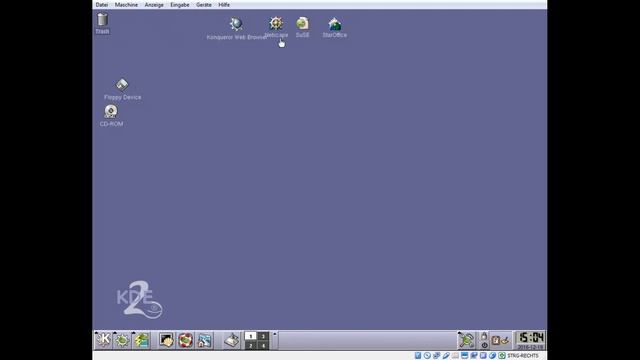
Task: Switch to virtual desktop 4 in pager
Action: pos(263,345)
